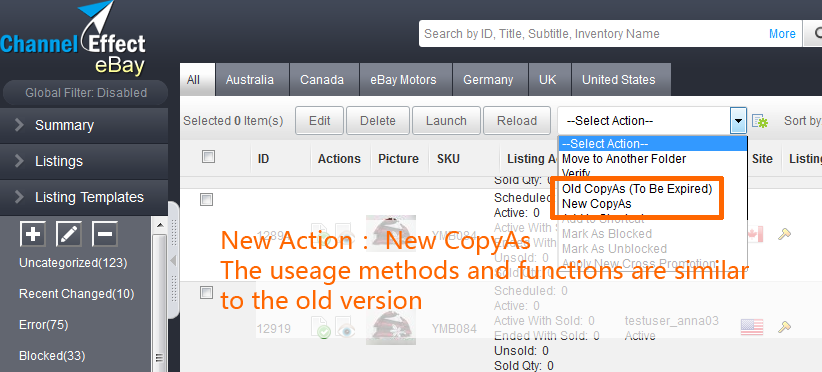822x372 pixels.
Task: Click the gavel icon next to Canada flag
Action: (784, 234)
